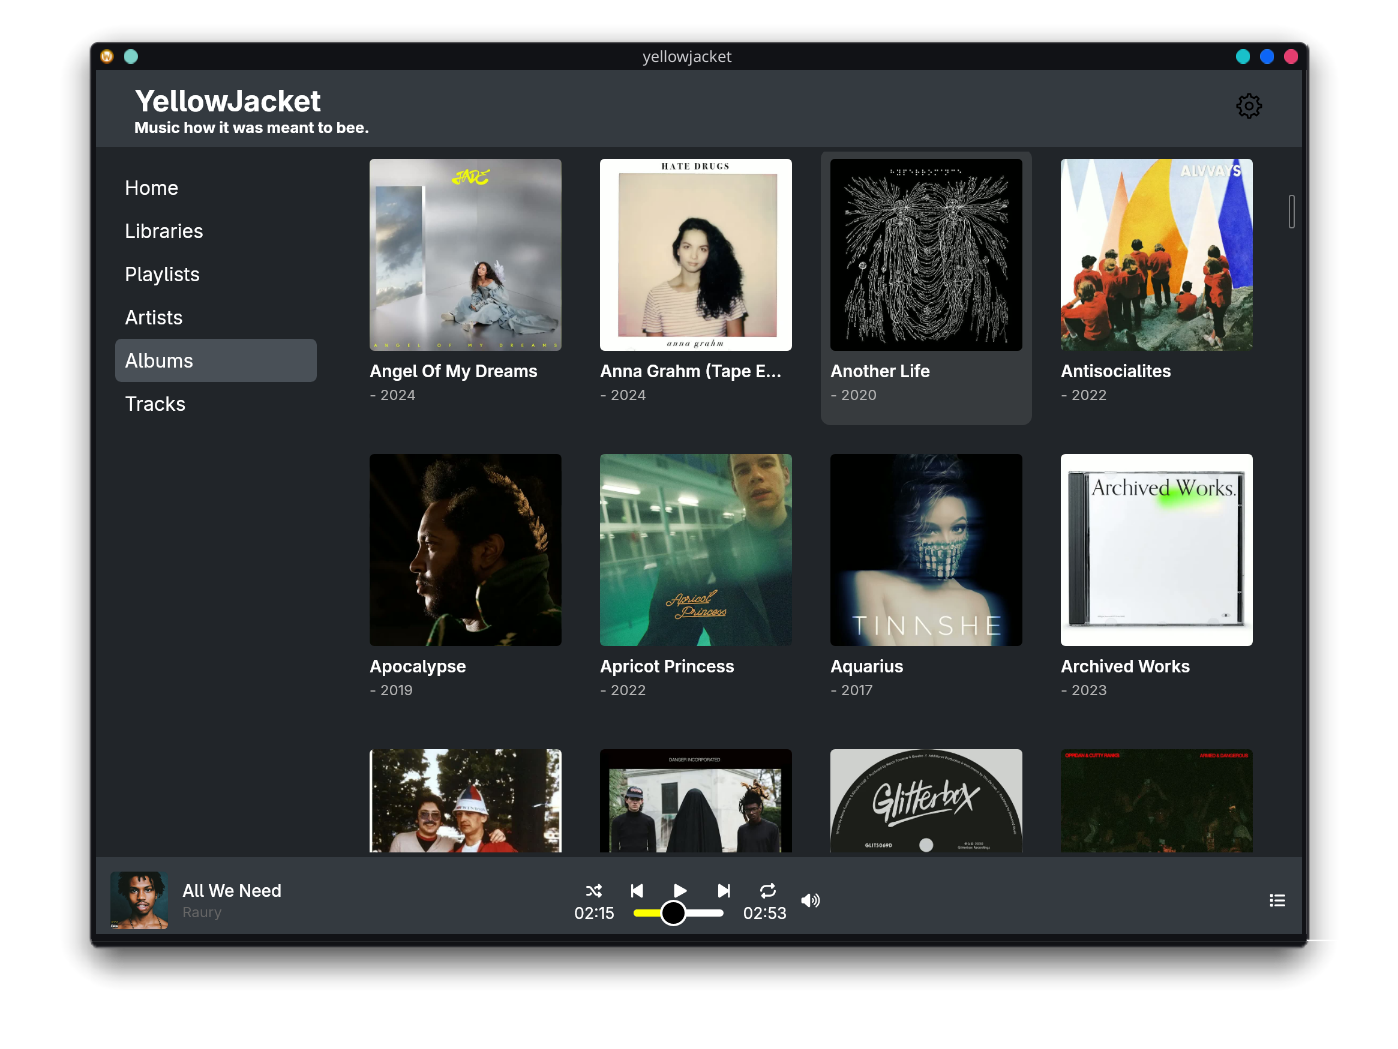
Task: Open the play queue icon
Action: click(1277, 900)
